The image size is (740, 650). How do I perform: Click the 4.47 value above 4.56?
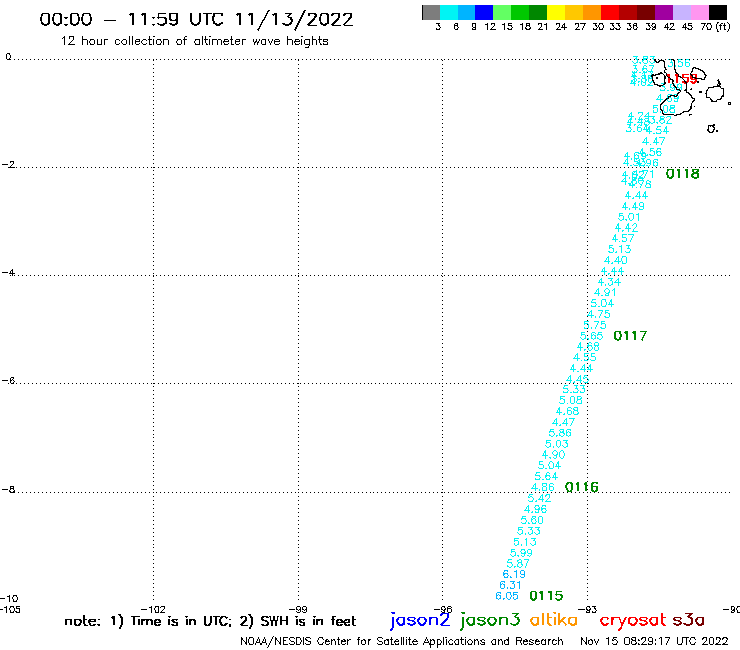pyautogui.click(x=654, y=141)
